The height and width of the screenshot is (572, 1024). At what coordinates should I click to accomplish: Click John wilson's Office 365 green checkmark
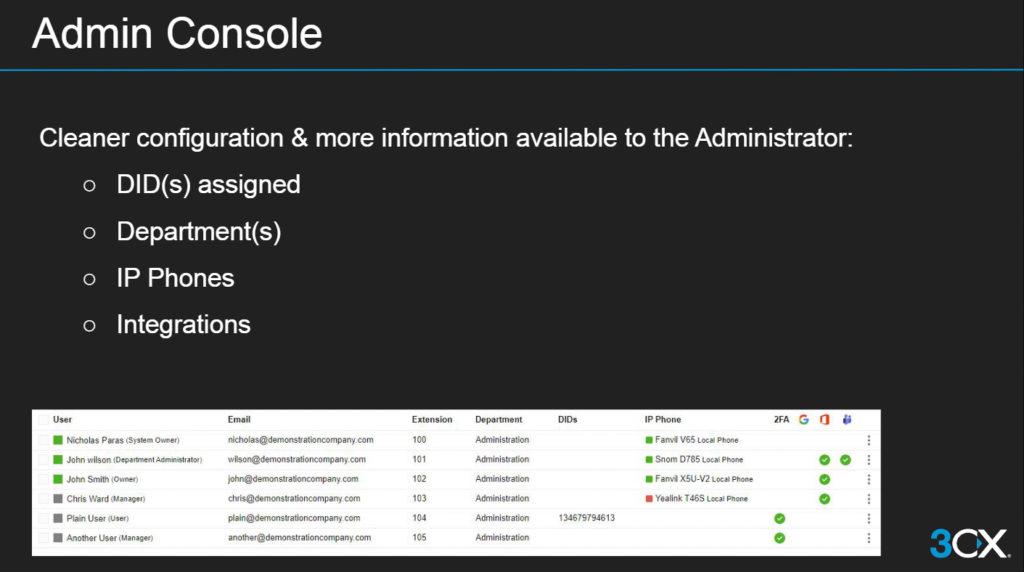click(824, 460)
